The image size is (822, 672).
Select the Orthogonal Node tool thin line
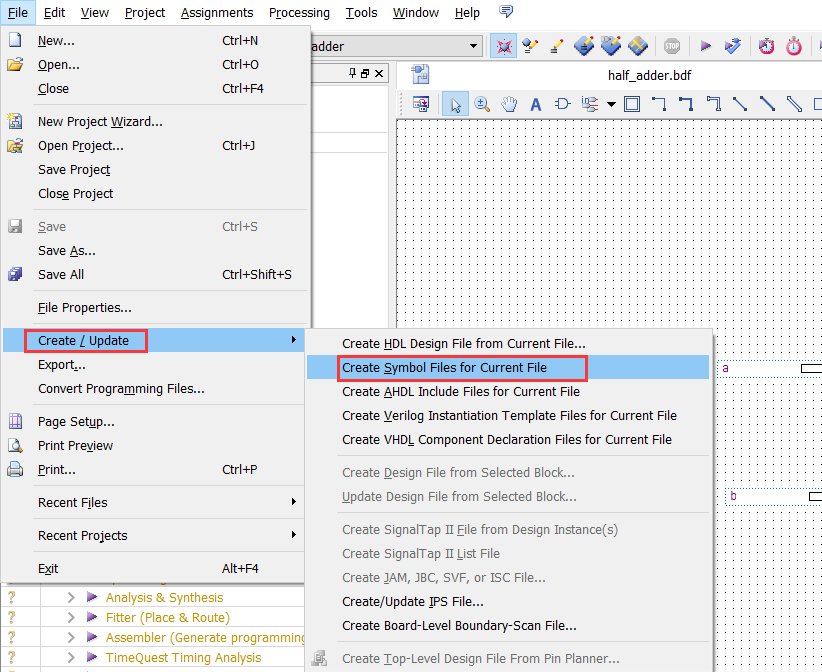click(658, 104)
